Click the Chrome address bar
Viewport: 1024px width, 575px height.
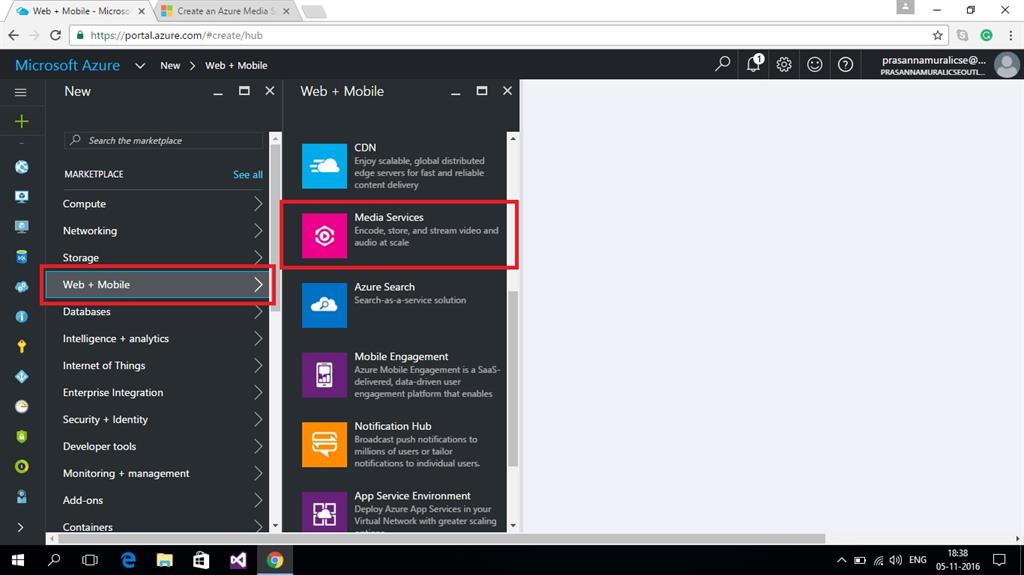click(509, 35)
